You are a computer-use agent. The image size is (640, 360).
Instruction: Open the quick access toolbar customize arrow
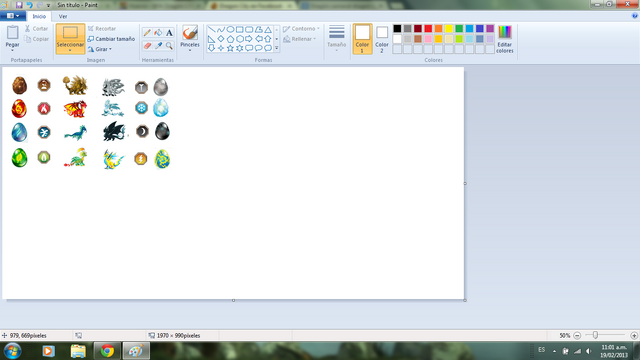(x=48, y=5)
